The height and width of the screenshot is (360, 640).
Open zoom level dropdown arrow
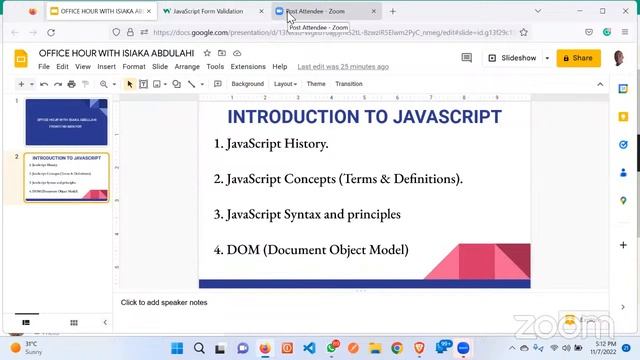click(x=114, y=84)
